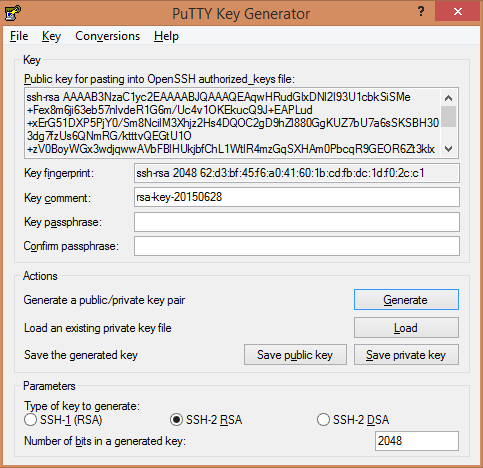Image resolution: width=483 pixels, height=468 pixels.
Task: Close the PuTTY Key Generator window
Action: point(458,12)
